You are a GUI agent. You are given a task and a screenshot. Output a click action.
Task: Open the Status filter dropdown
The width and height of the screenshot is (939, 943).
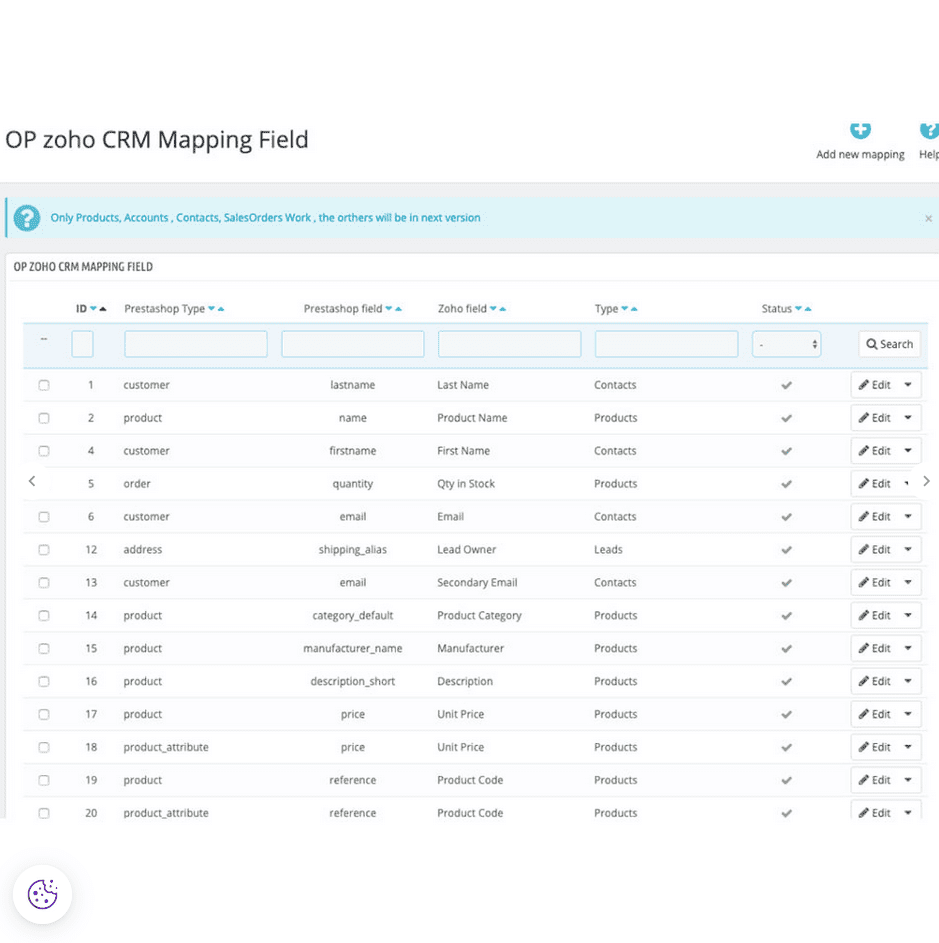(786, 345)
